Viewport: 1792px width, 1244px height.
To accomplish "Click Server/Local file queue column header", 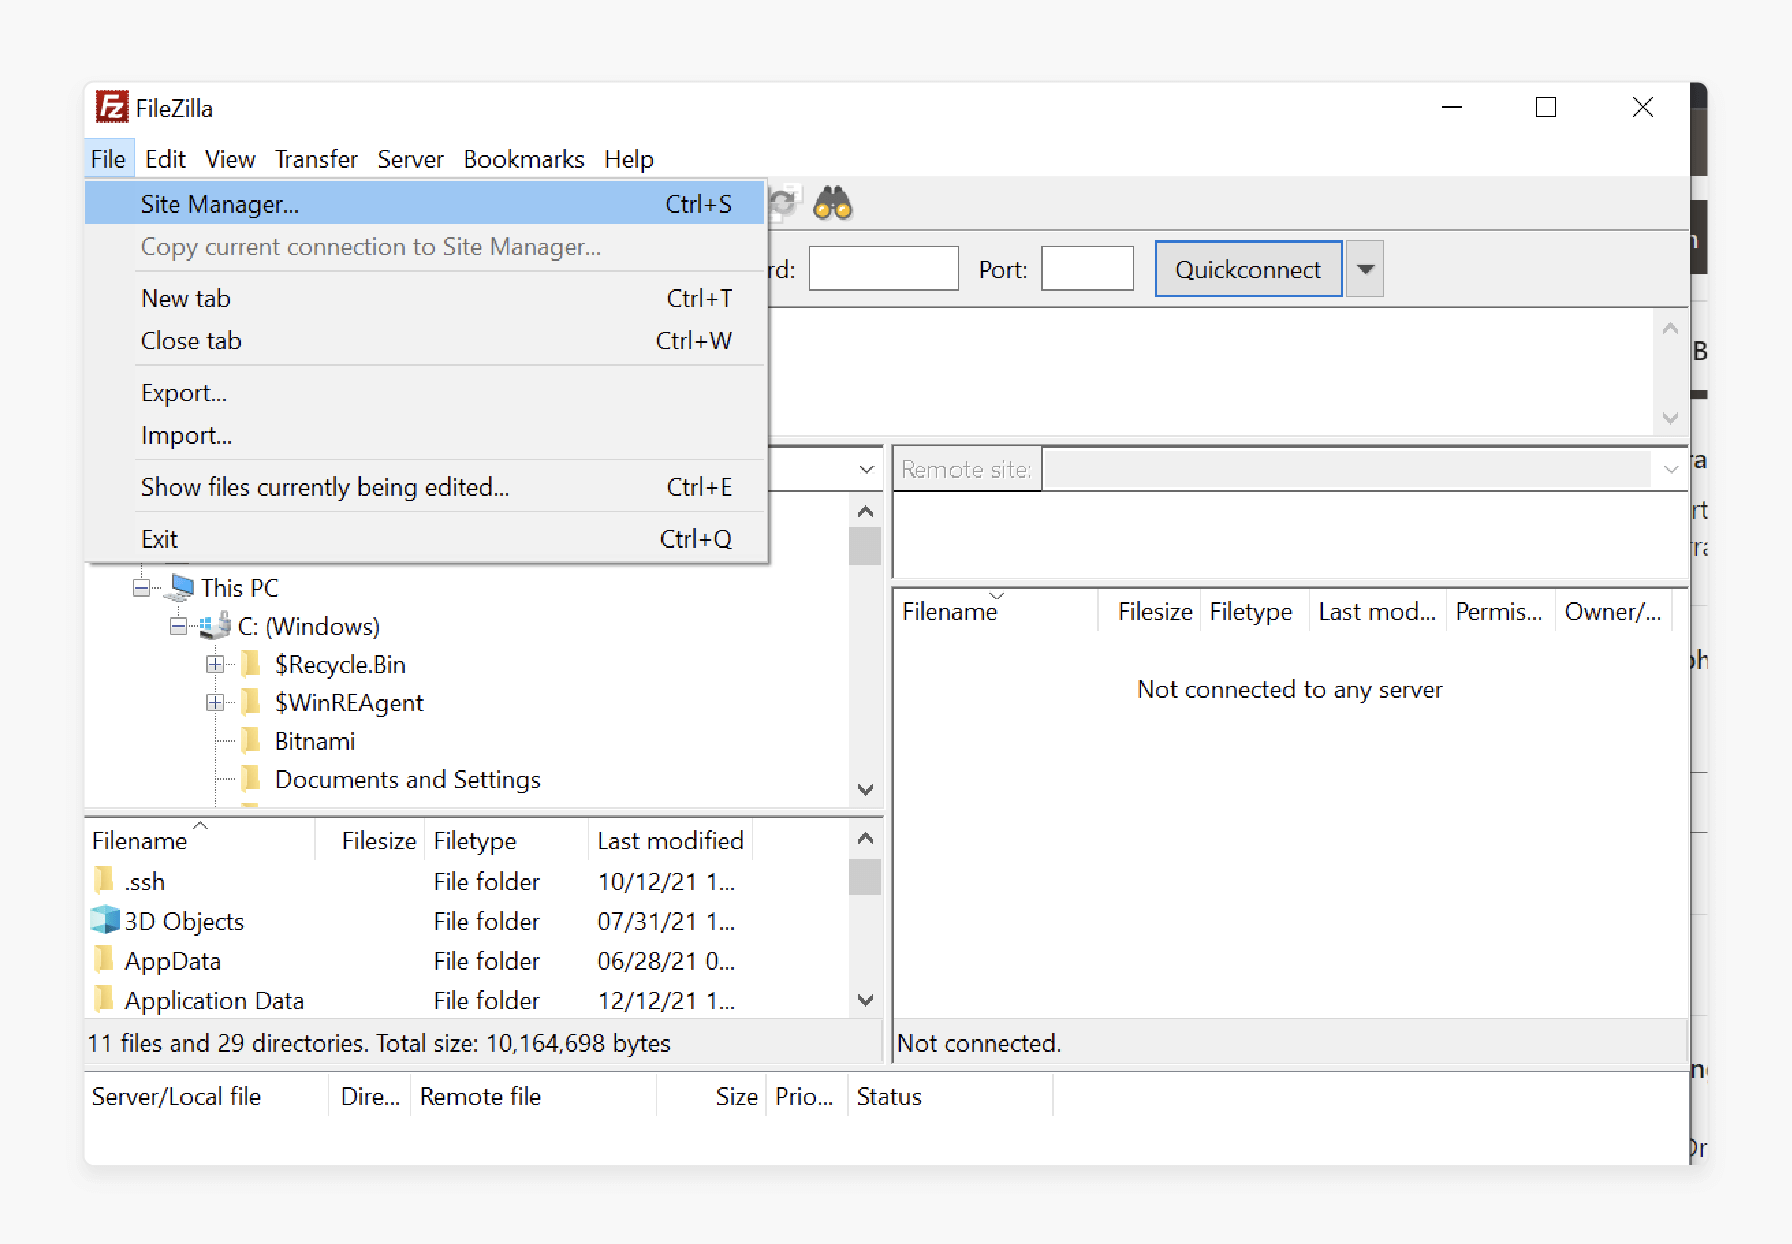I will coord(207,1096).
